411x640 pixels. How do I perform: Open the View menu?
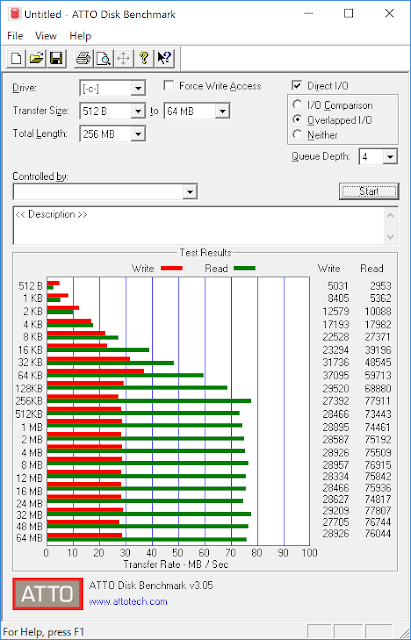click(x=46, y=36)
